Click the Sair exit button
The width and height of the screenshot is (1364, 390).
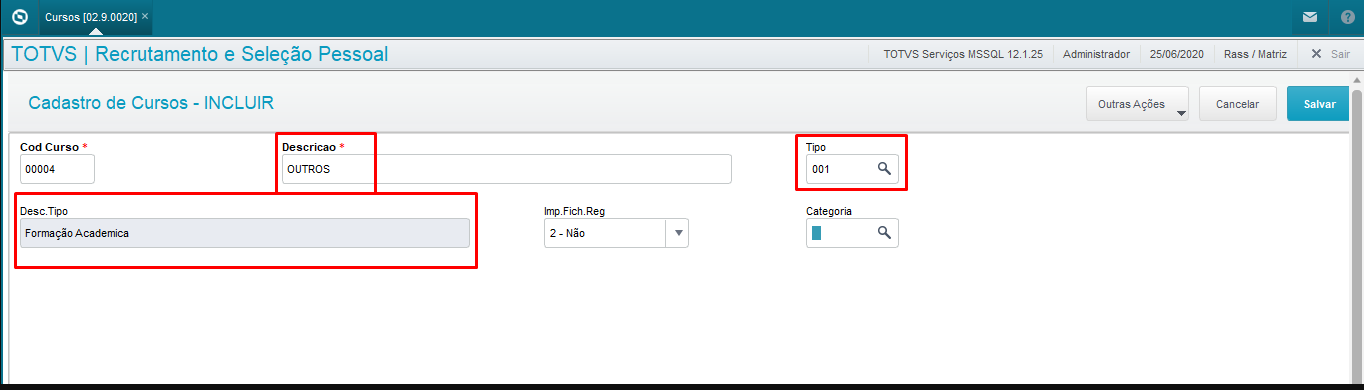pyautogui.click(x=1330, y=54)
